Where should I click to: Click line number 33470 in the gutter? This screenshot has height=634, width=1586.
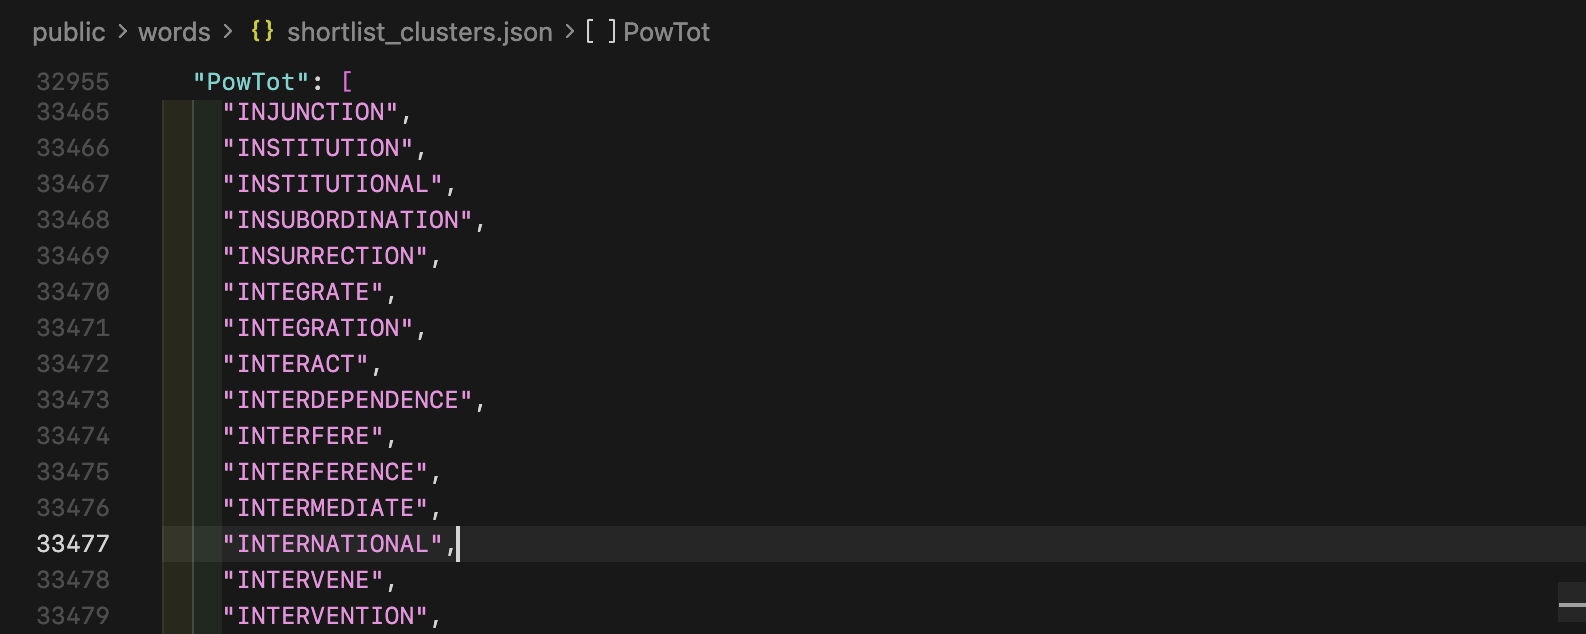point(72,292)
